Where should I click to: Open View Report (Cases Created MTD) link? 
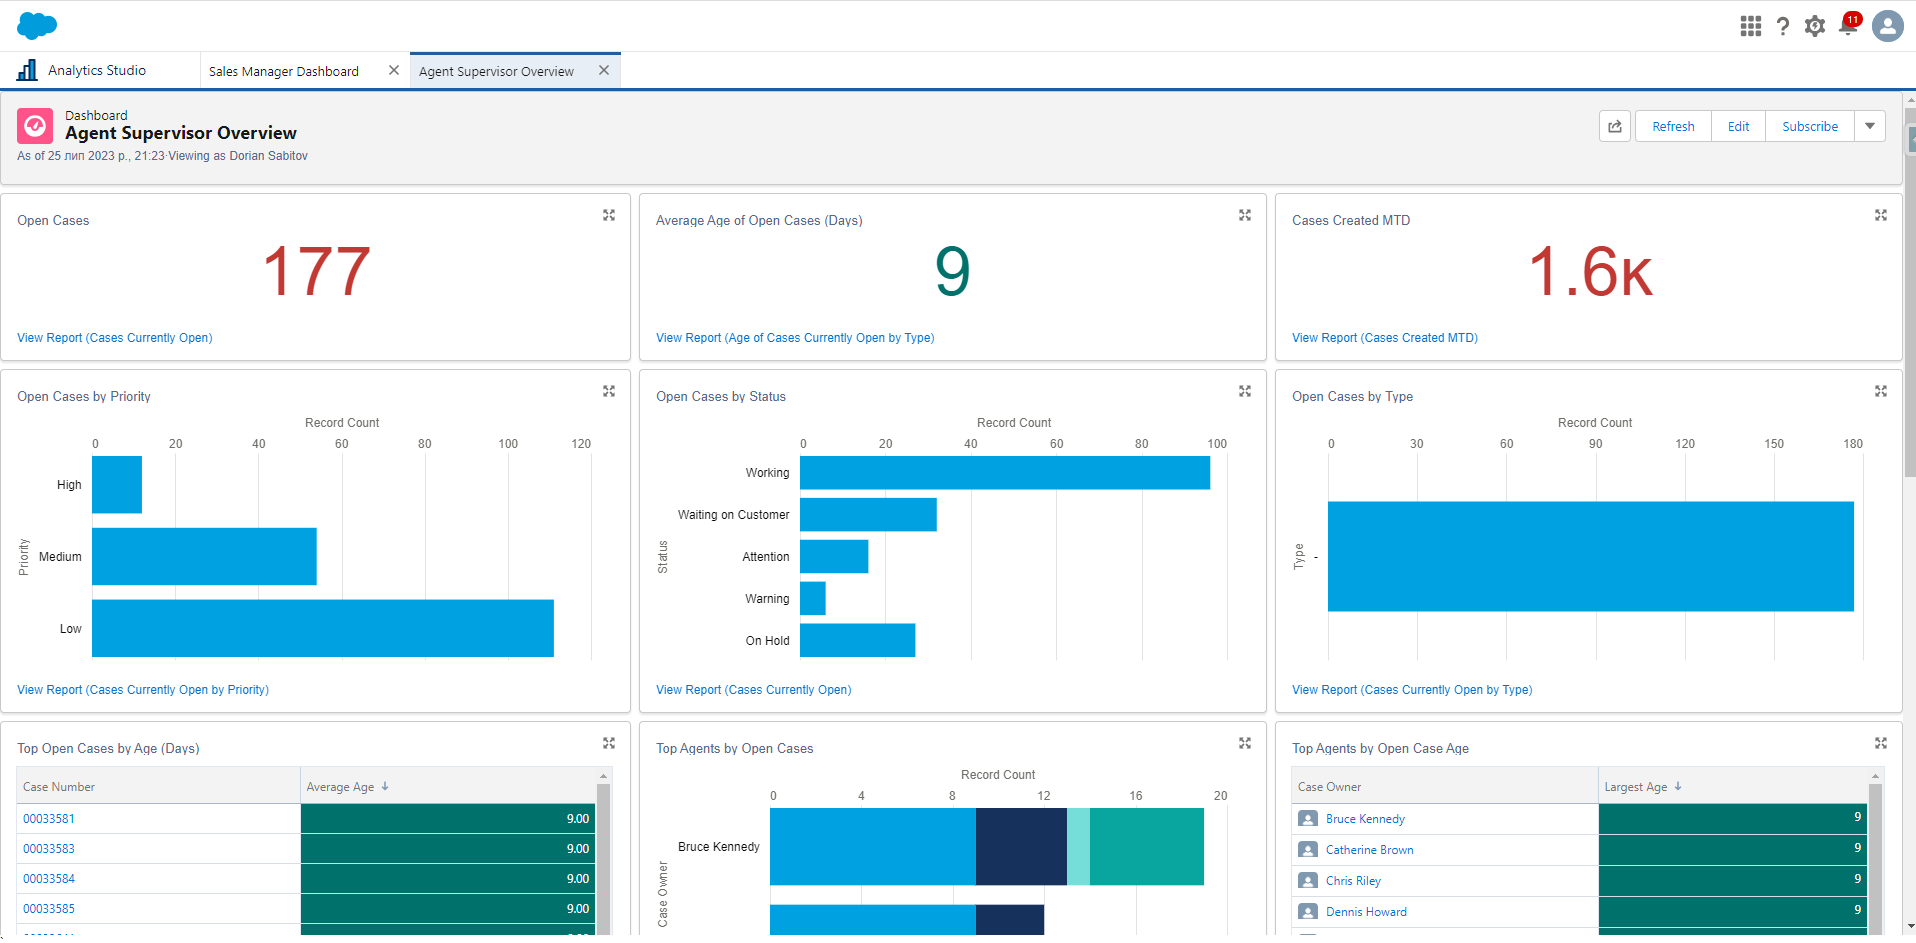pos(1384,337)
